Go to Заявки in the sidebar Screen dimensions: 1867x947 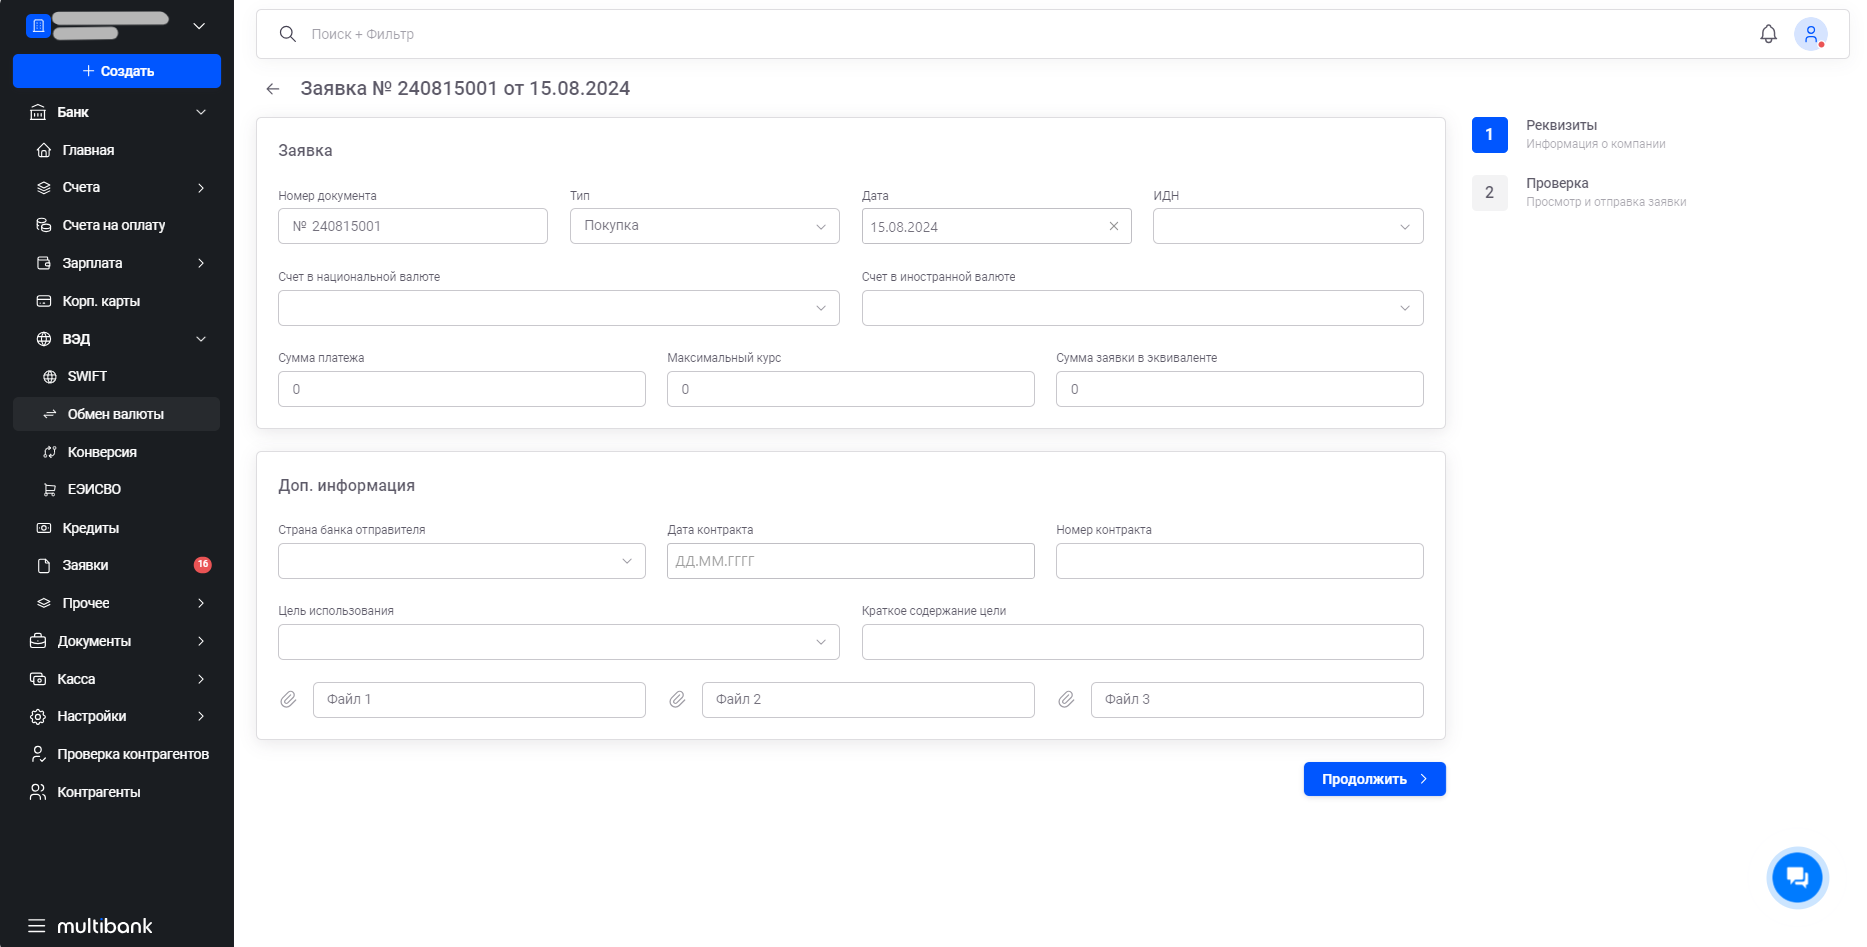pos(86,565)
